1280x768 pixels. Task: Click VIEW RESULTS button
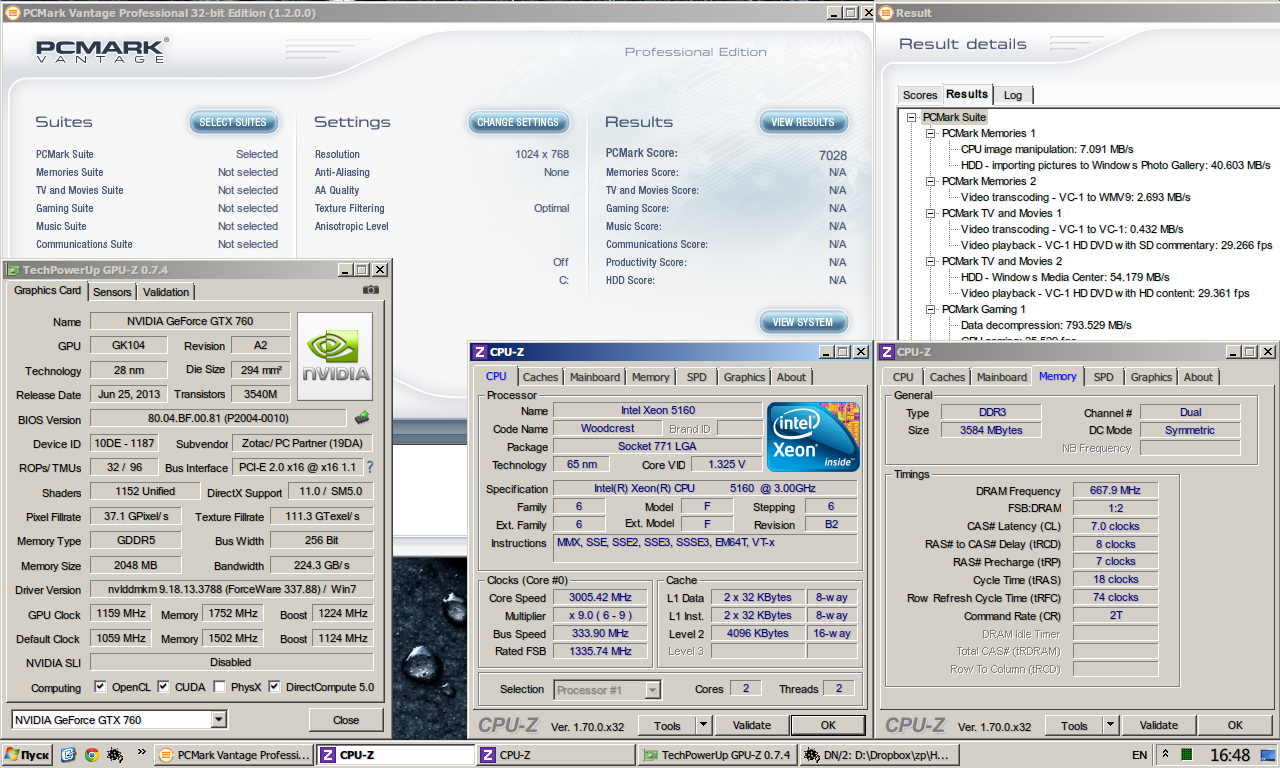click(x=803, y=122)
